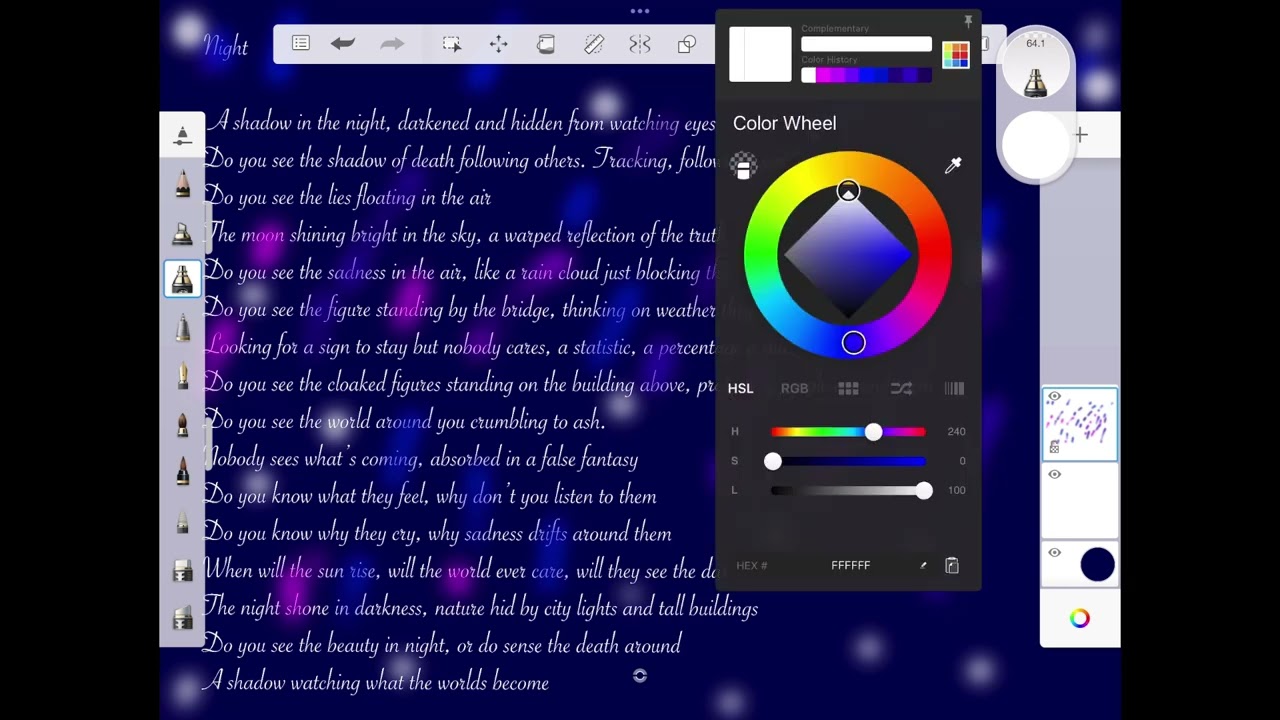1280x720 pixels.
Task: Activate the Transform move tool
Action: point(498,44)
